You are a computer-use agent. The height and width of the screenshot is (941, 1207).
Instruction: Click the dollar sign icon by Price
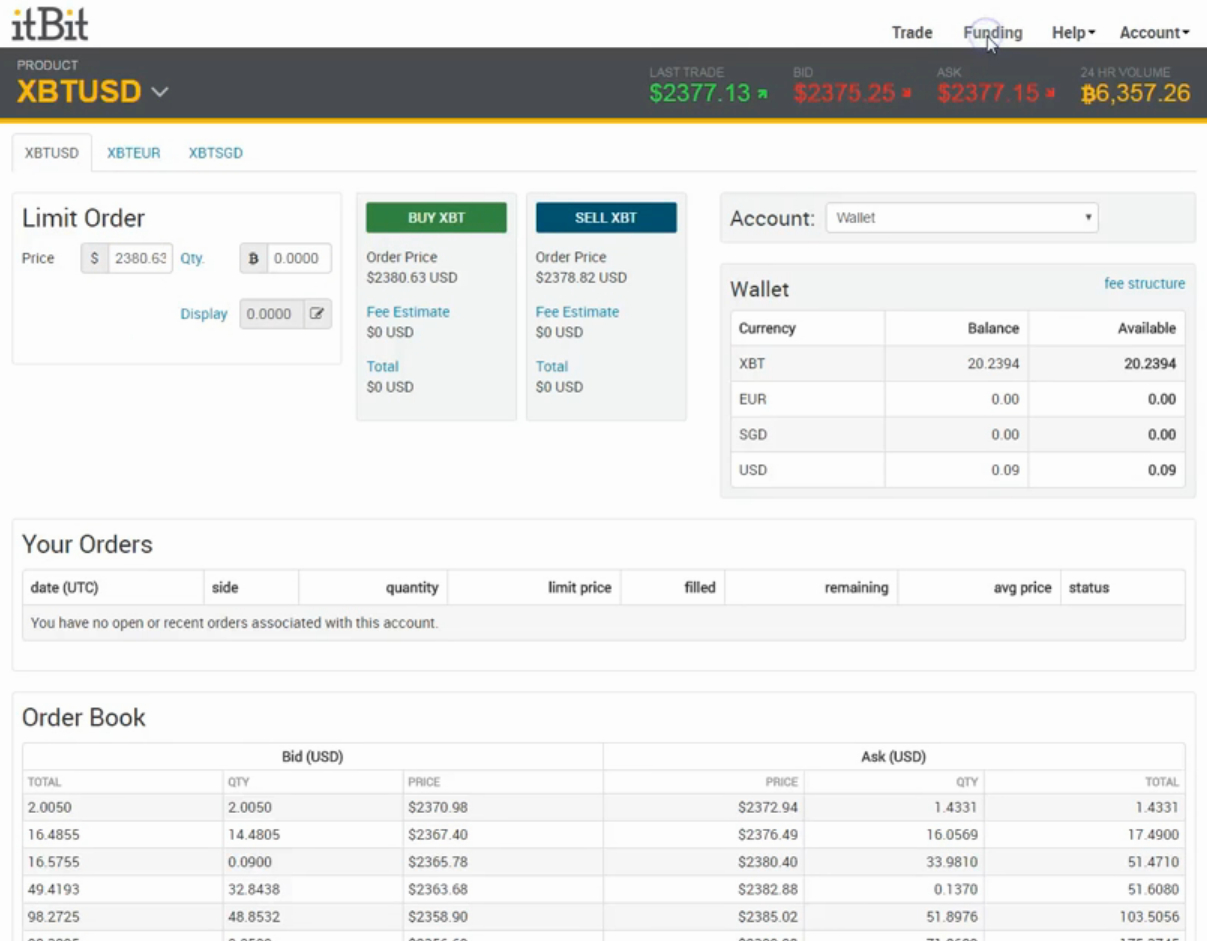point(95,258)
